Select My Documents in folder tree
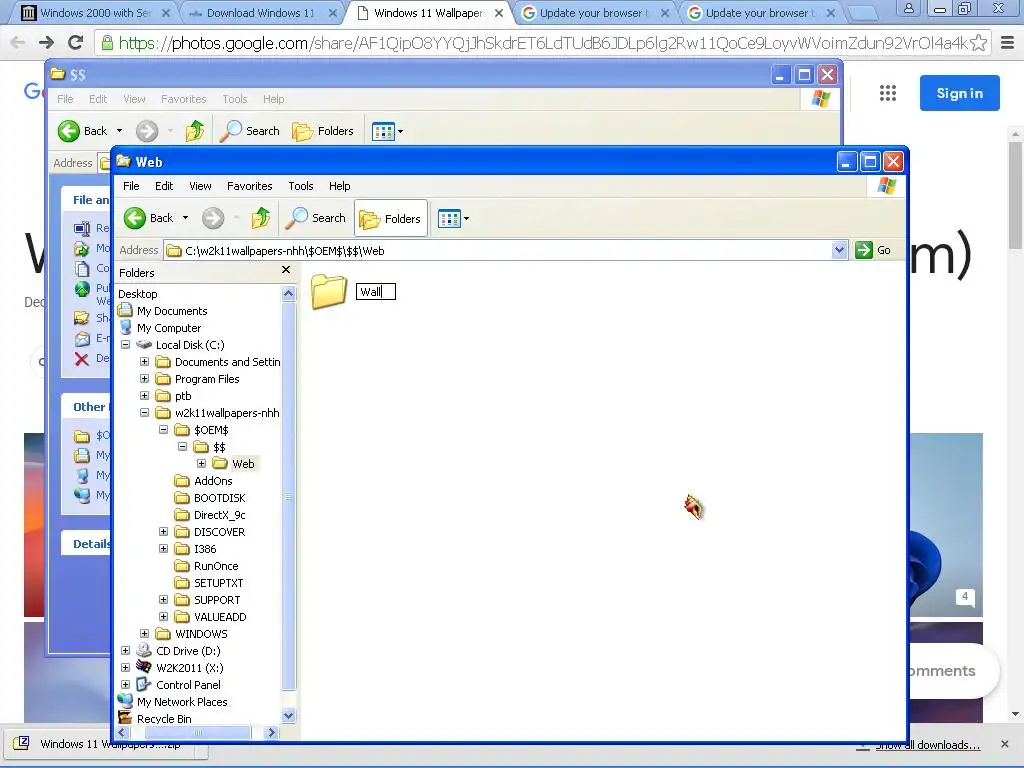 [x=172, y=311]
